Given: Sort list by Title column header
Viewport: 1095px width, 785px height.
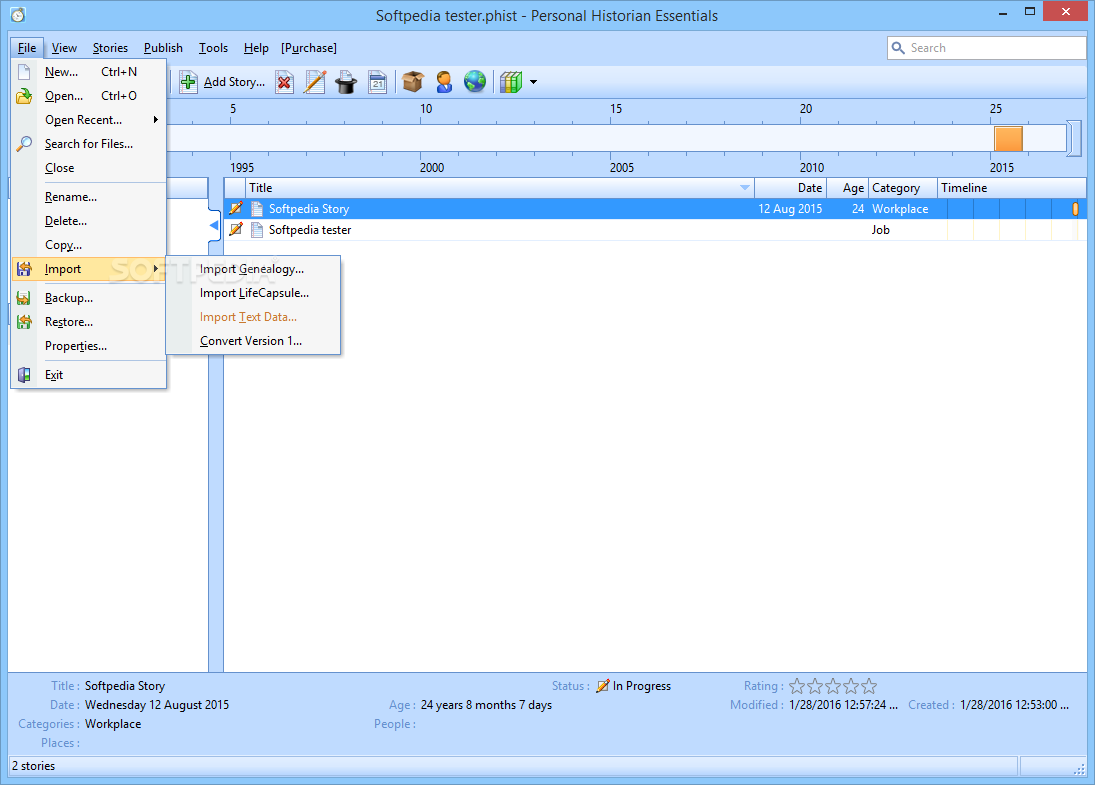Looking at the screenshot, I should pos(499,188).
